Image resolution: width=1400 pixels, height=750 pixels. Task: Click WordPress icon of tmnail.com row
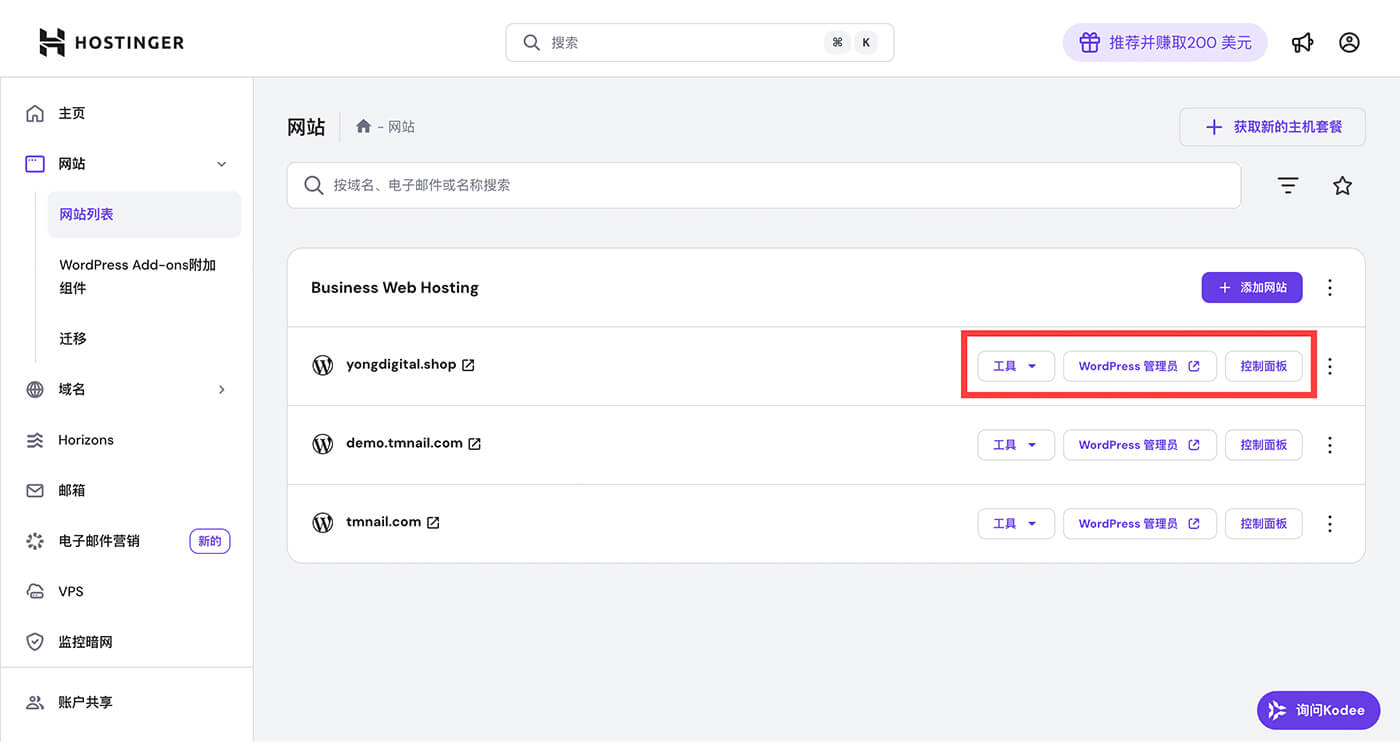point(322,522)
